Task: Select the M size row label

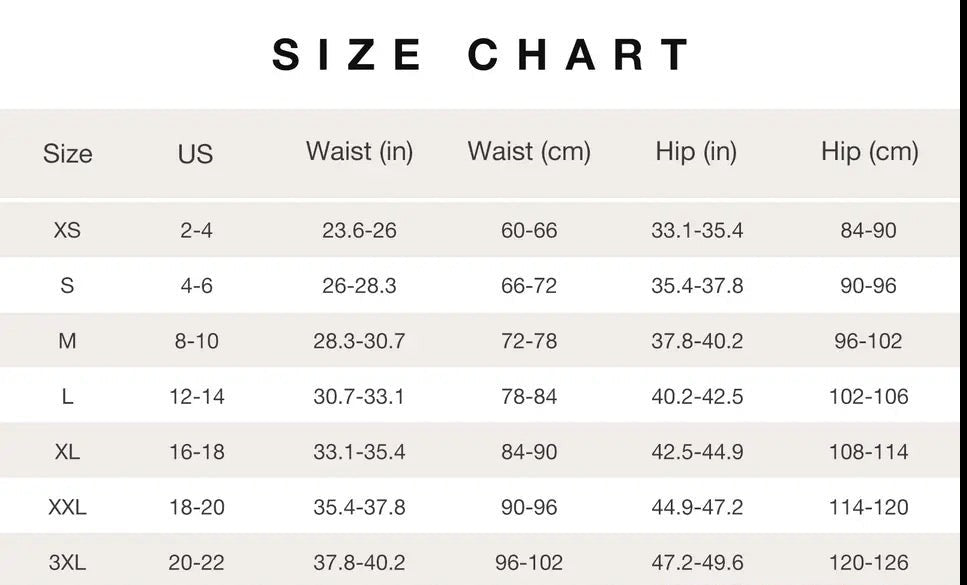Action: tap(67, 341)
